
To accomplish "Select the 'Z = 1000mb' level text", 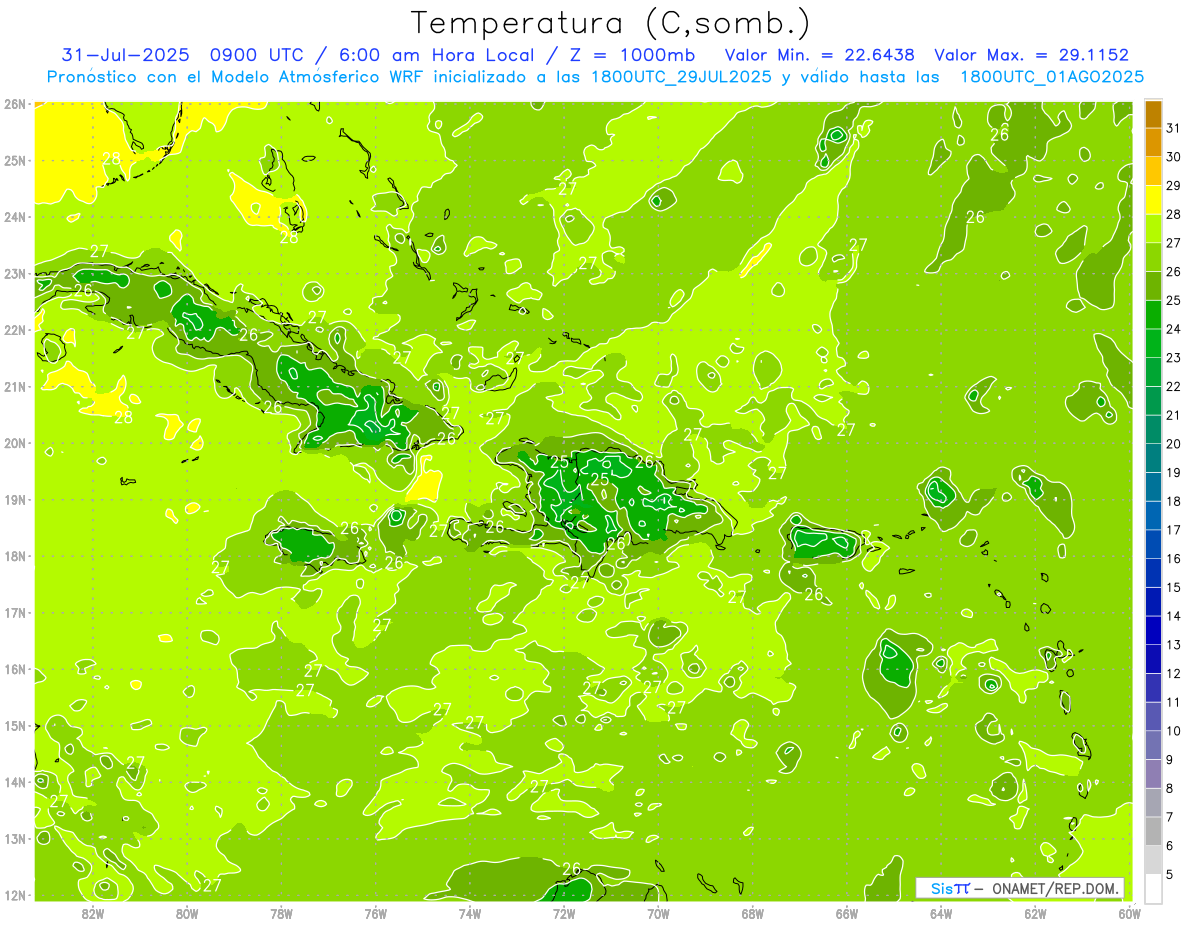I will click(632, 55).
